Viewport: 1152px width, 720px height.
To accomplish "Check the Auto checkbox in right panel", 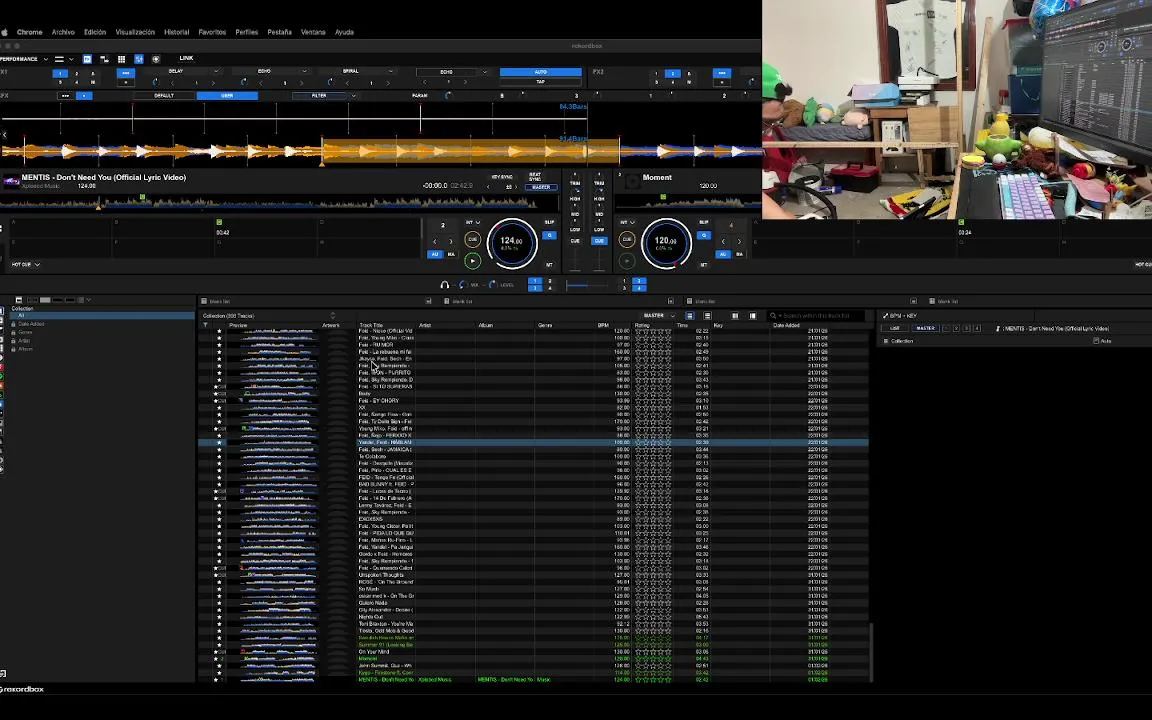I will tap(1096, 341).
